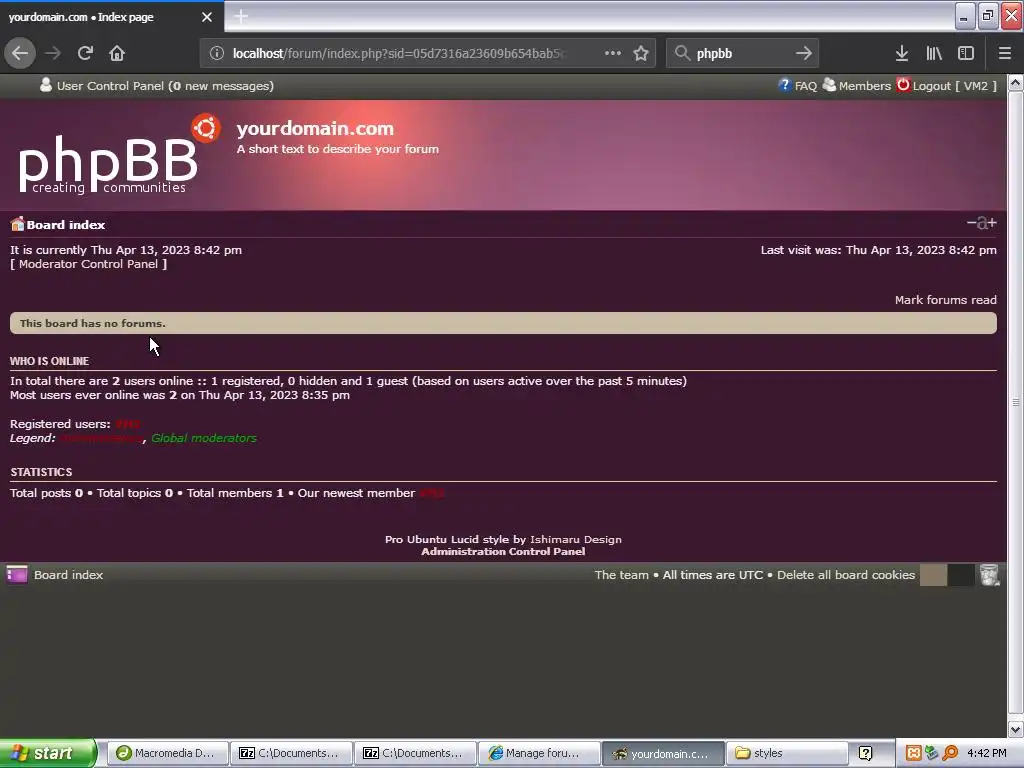Go back using the browser back arrow

click(20, 53)
